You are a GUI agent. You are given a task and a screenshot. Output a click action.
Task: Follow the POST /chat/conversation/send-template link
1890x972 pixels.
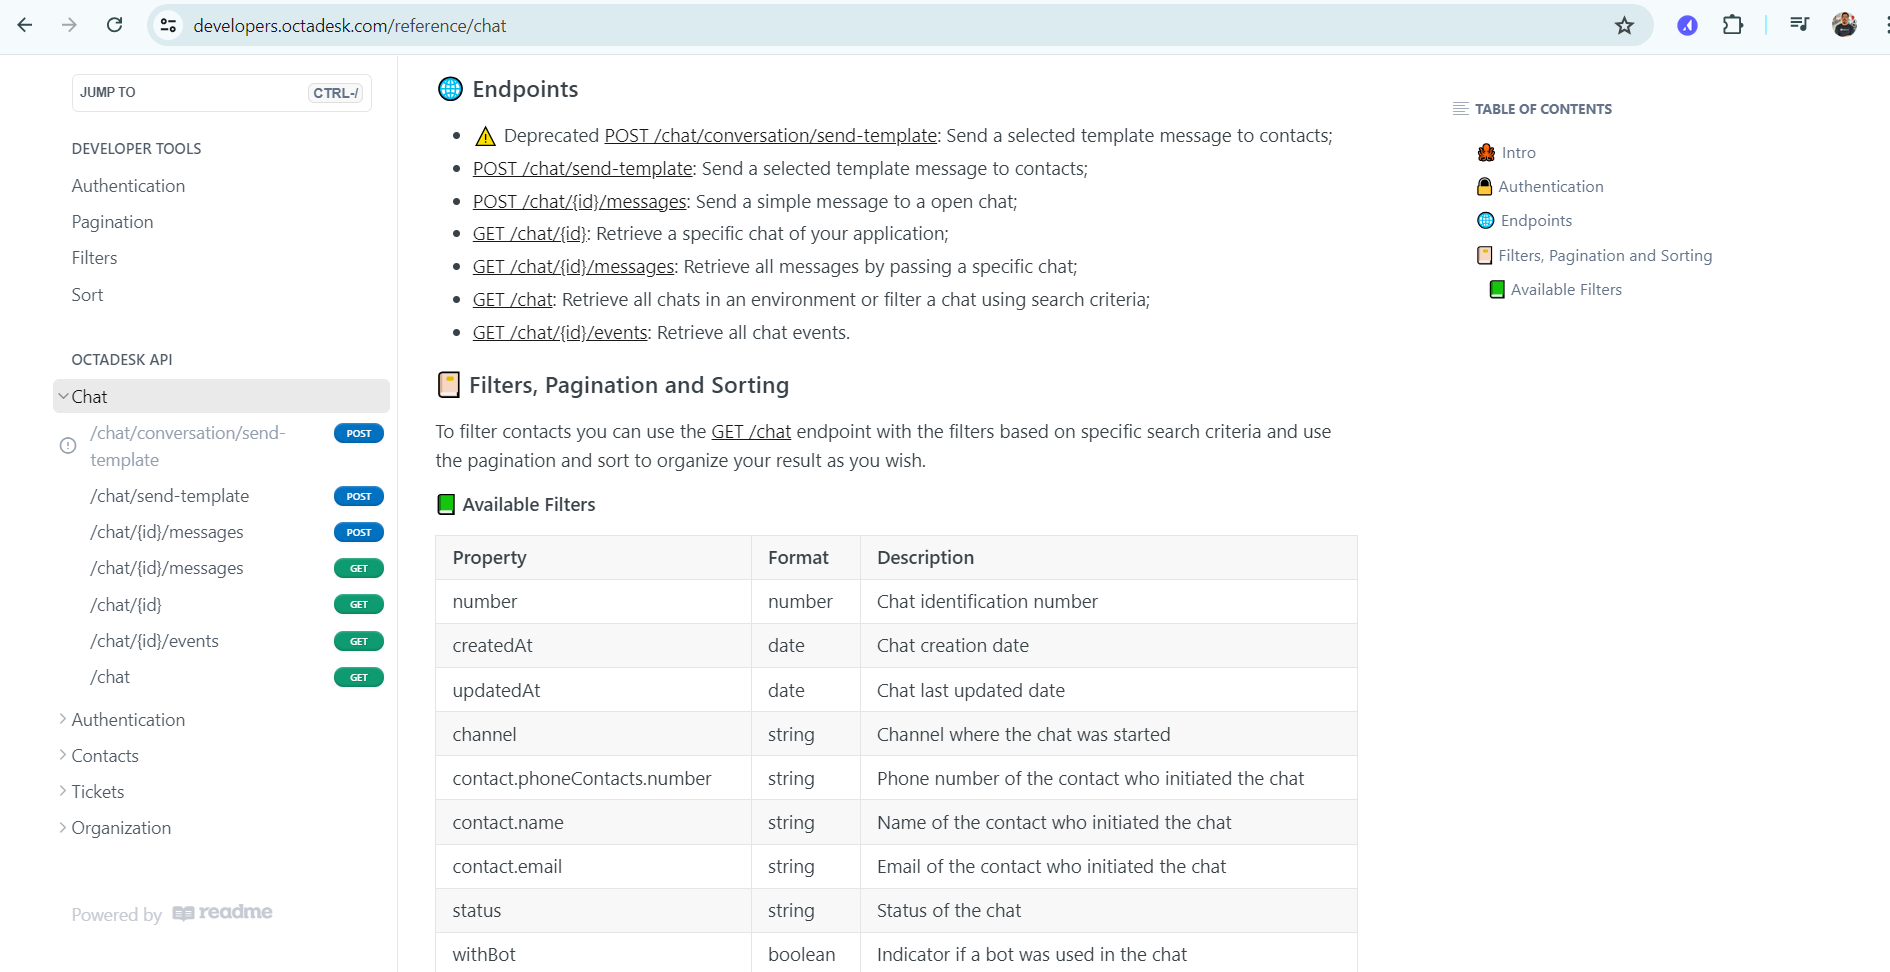click(770, 136)
